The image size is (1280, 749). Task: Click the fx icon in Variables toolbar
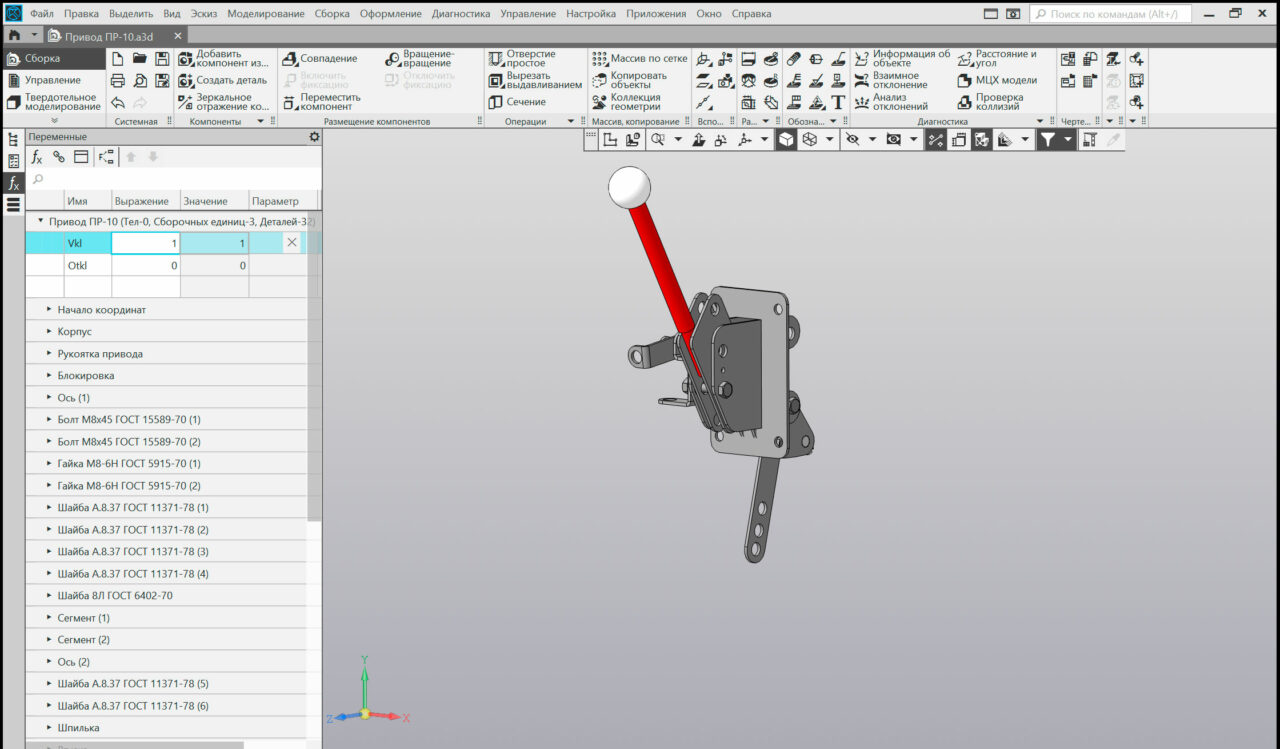[x=37, y=157]
